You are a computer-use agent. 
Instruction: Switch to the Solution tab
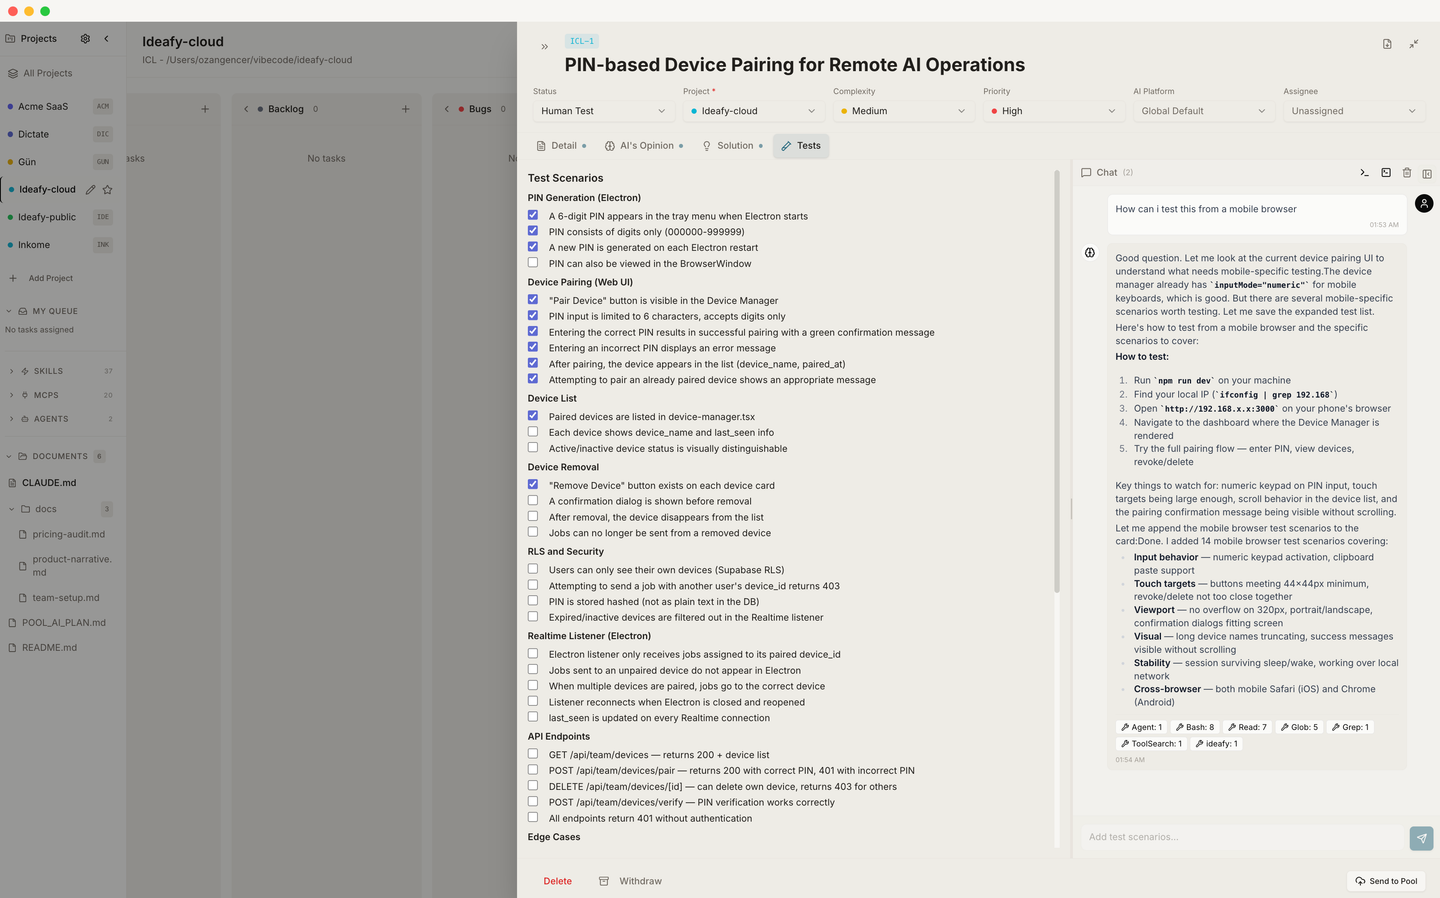tap(732, 146)
